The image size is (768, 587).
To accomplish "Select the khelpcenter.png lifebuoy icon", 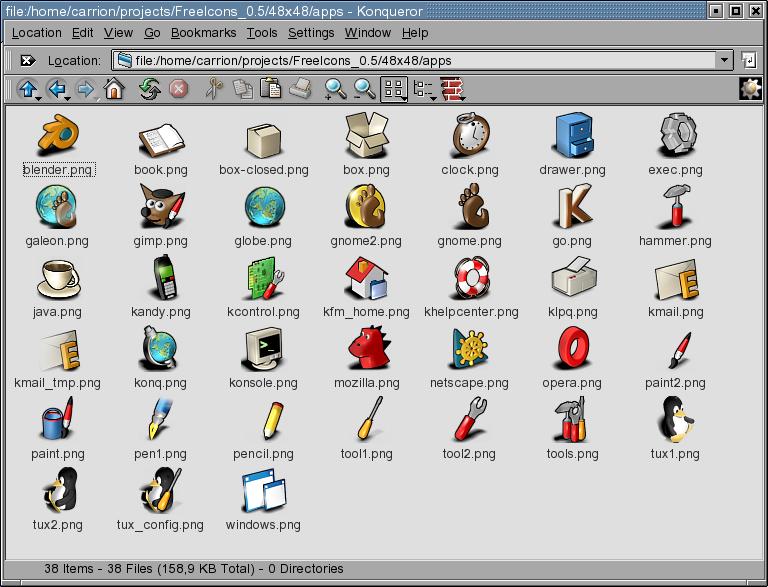I will tap(471, 277).
